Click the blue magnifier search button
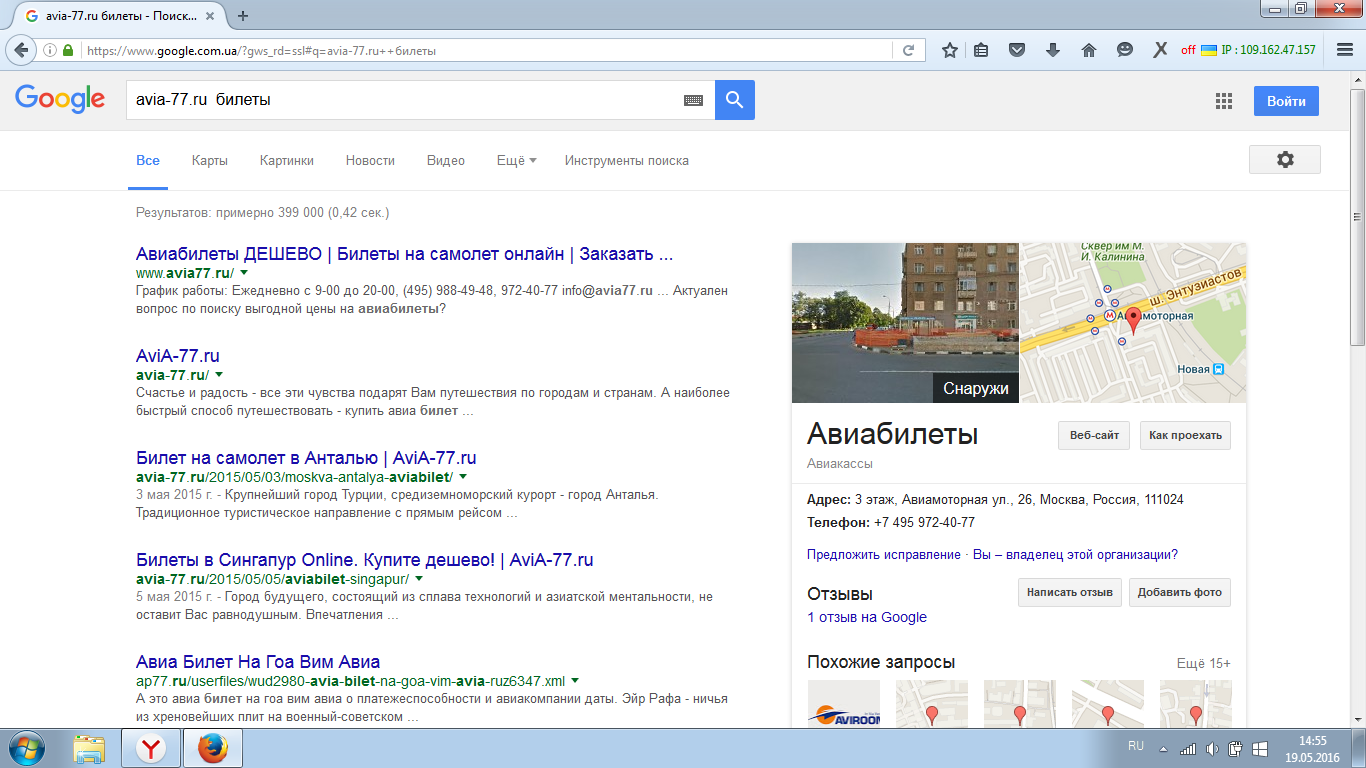Screen dimensions: 1366x768 click(x=735, y=100)
